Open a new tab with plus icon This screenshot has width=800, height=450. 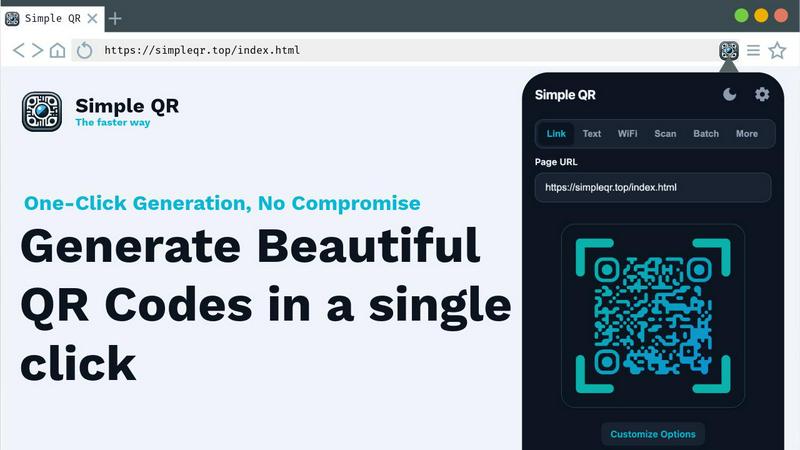[x=115, y=19]
